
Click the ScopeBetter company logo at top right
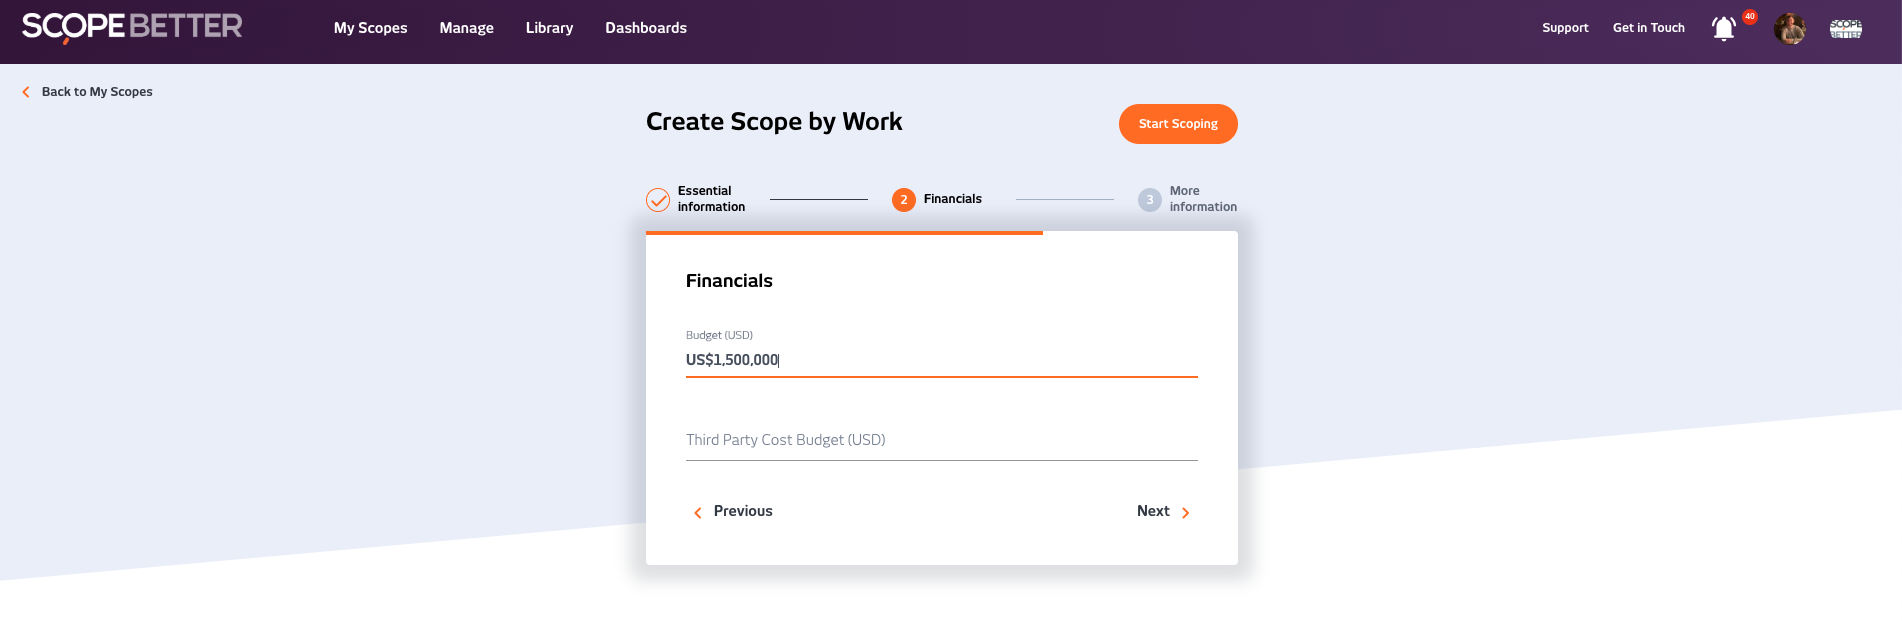pos(1845,29)
